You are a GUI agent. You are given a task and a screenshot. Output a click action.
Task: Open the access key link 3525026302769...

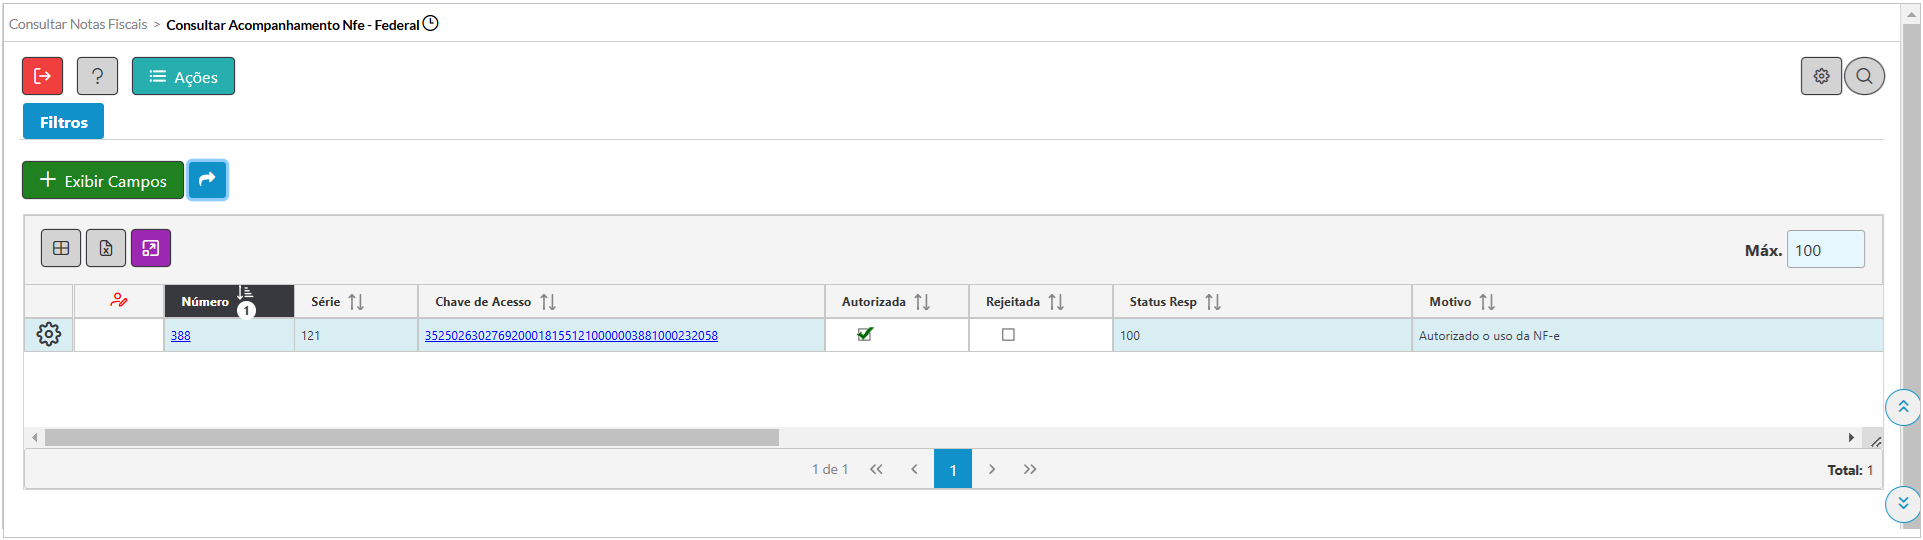tap(571, 336)
